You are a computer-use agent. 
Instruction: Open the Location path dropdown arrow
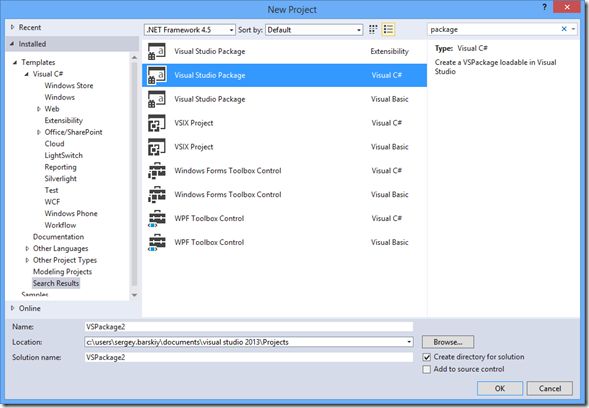409,342
